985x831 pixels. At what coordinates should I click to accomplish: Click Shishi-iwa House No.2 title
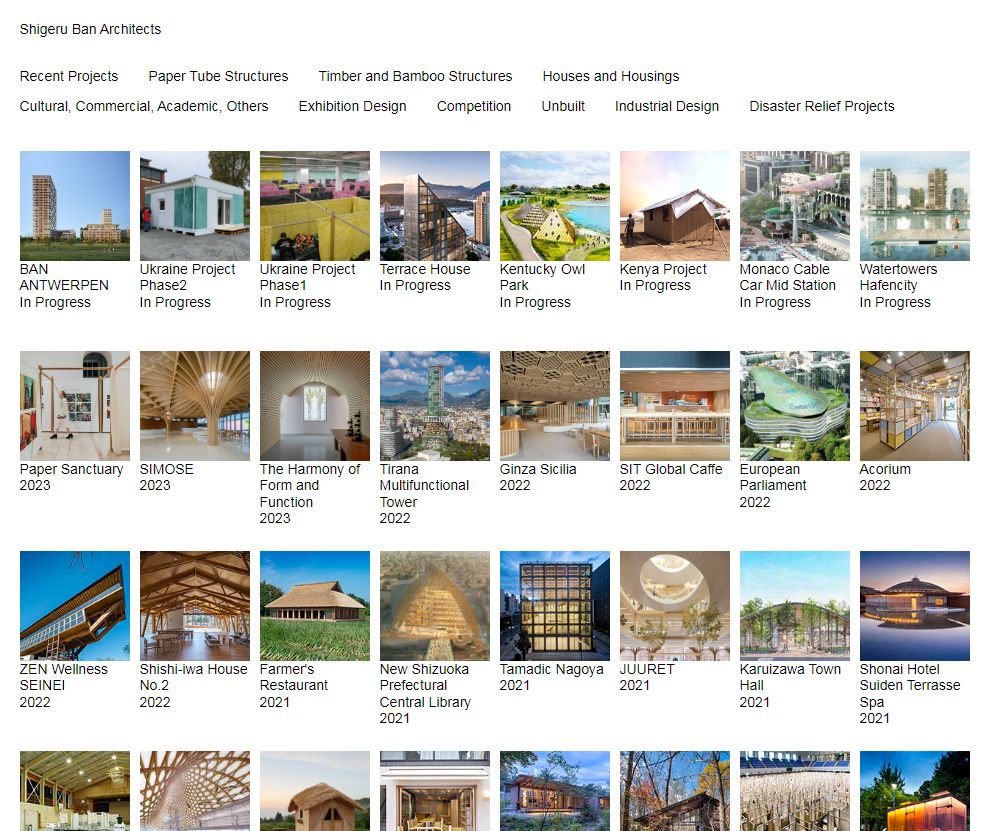(x=193, y=677)
